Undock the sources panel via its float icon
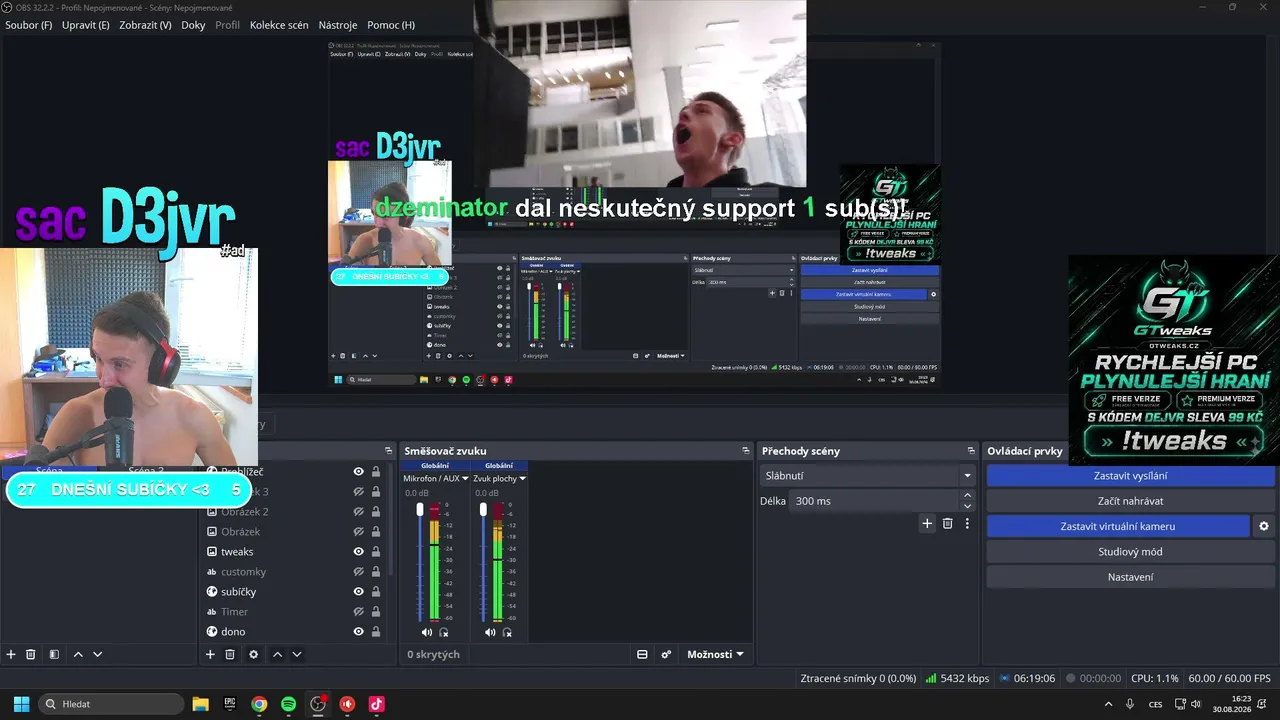This screenshot has width=1280, height=720. 388,451
